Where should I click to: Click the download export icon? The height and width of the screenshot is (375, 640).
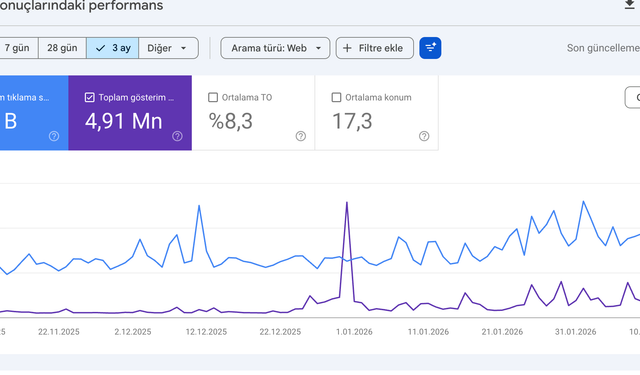click(630, 4)
